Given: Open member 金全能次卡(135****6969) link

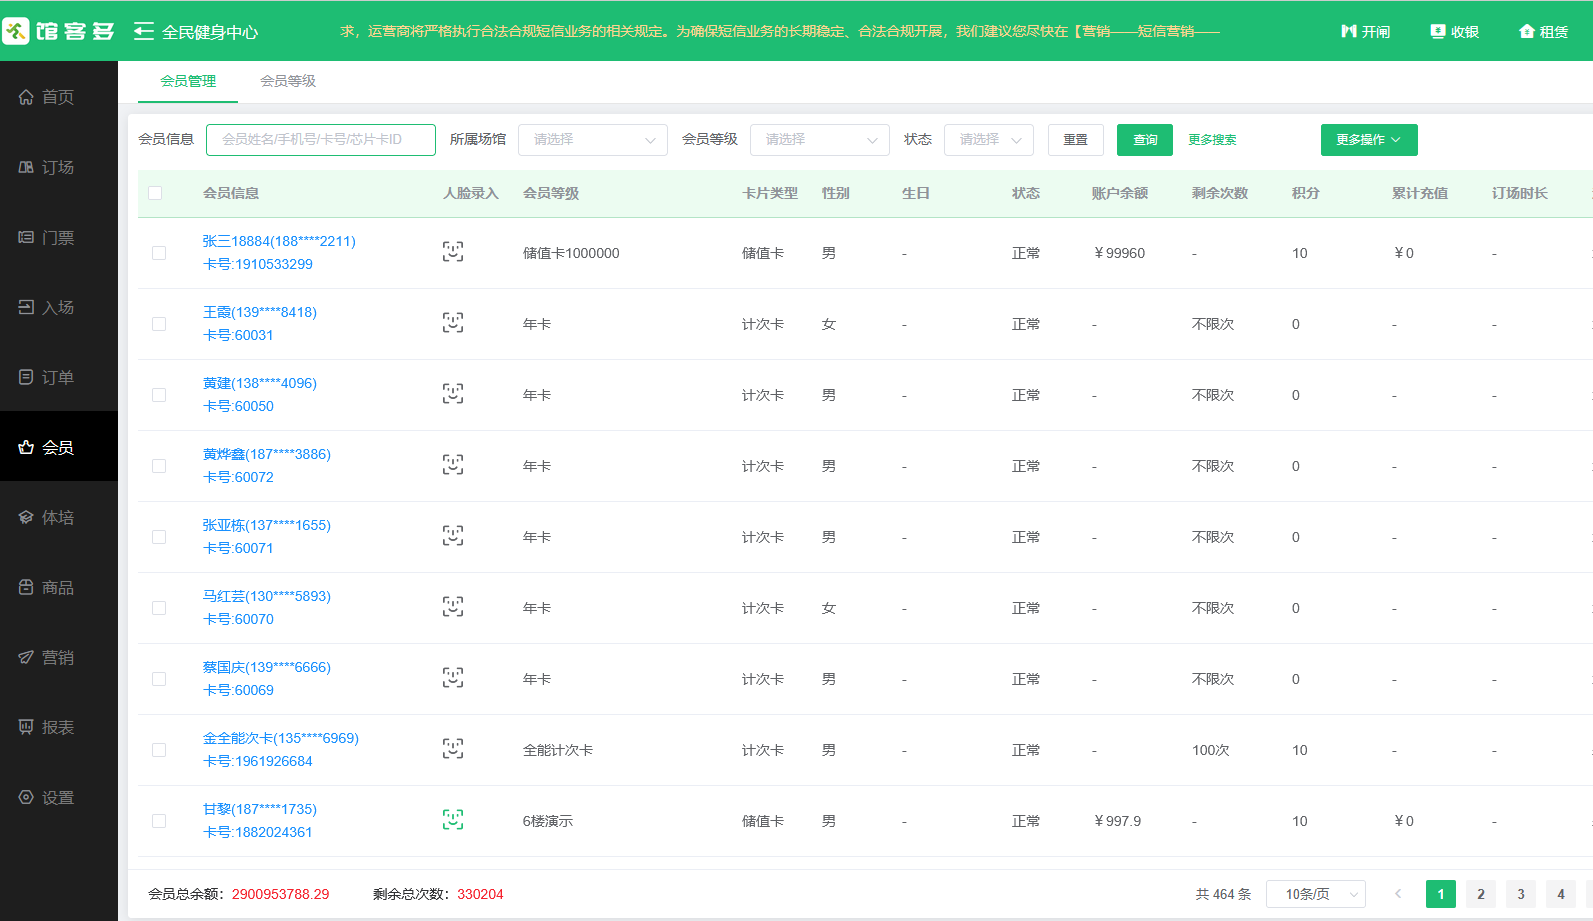Looking at the screenshot, I should coord(281,738).
